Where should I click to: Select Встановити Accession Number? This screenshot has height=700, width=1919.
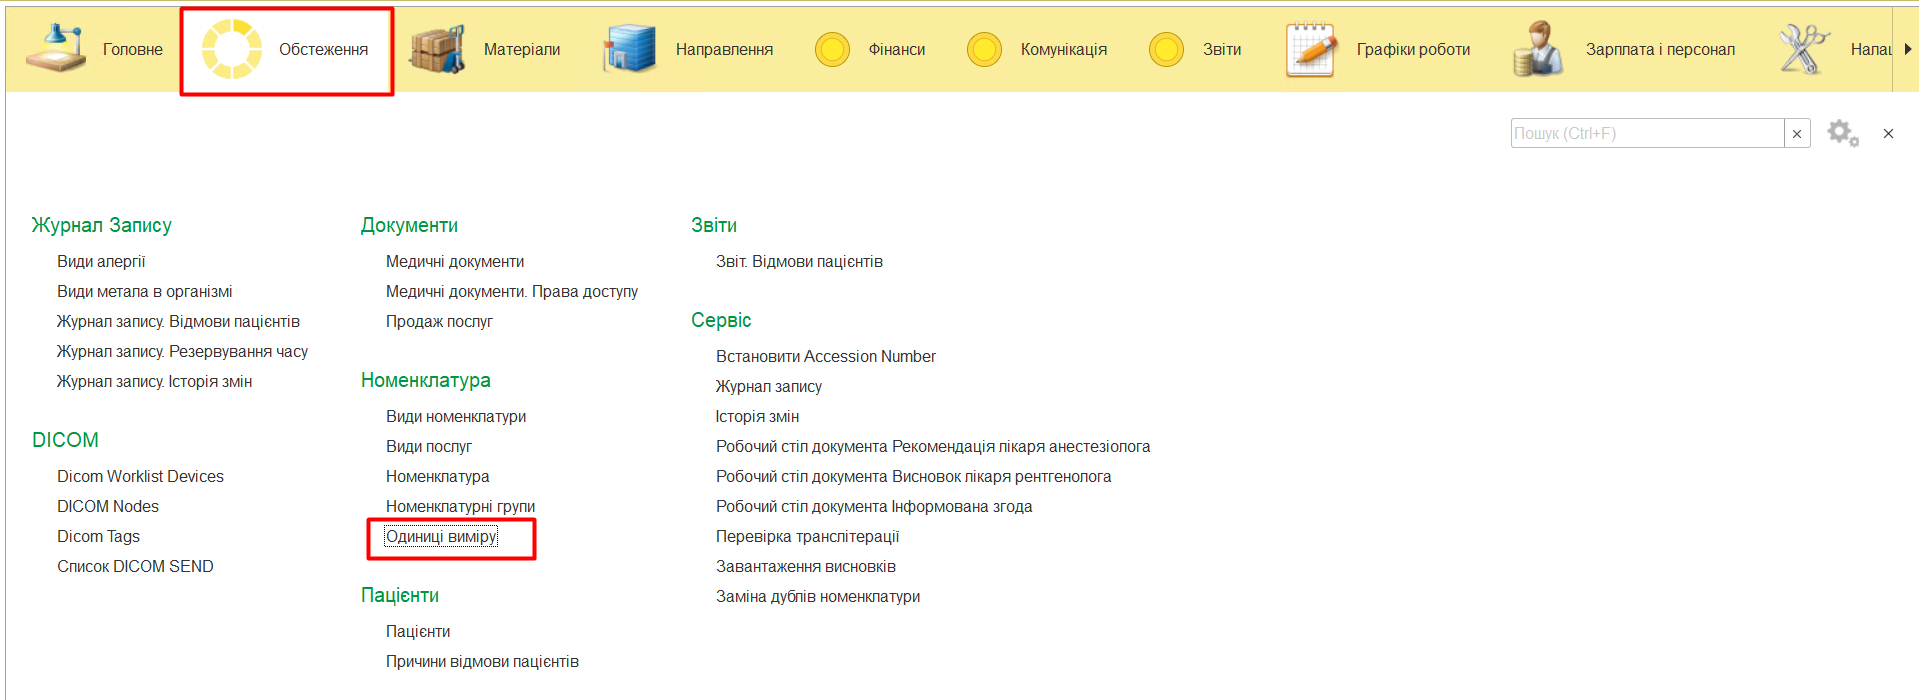pos(825,357)
